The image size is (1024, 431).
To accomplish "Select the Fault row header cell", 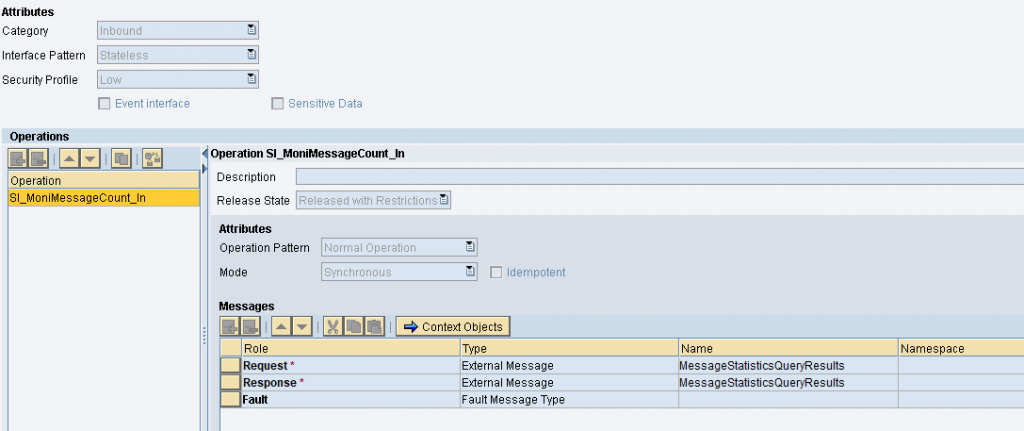I will tap(231, 399).
